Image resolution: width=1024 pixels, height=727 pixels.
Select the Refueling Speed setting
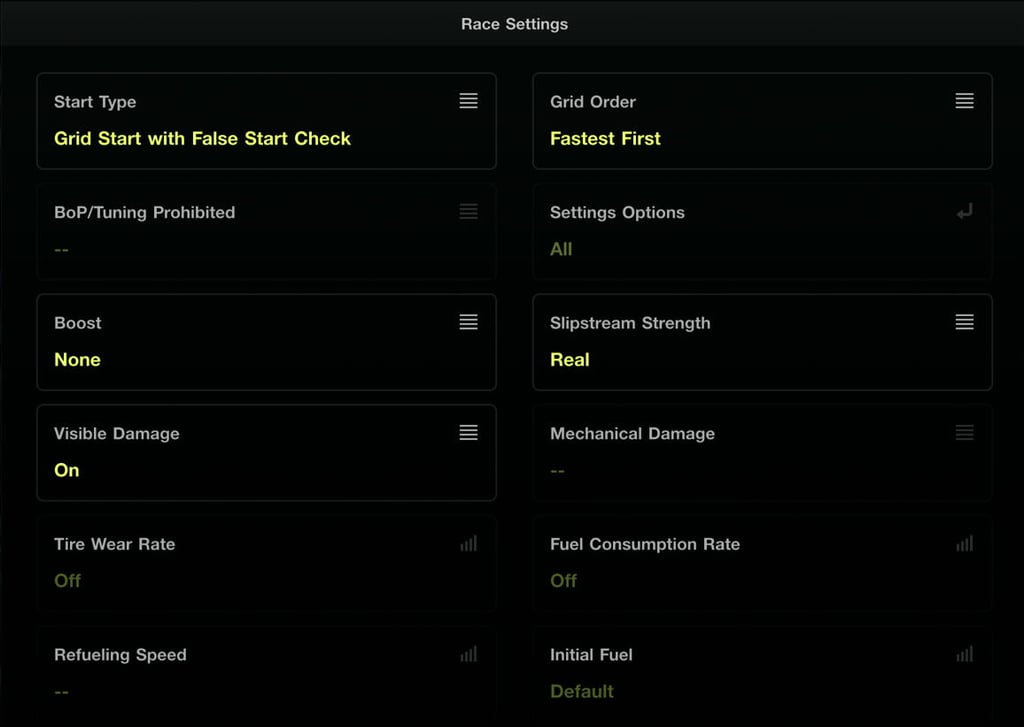coord(266,672)
